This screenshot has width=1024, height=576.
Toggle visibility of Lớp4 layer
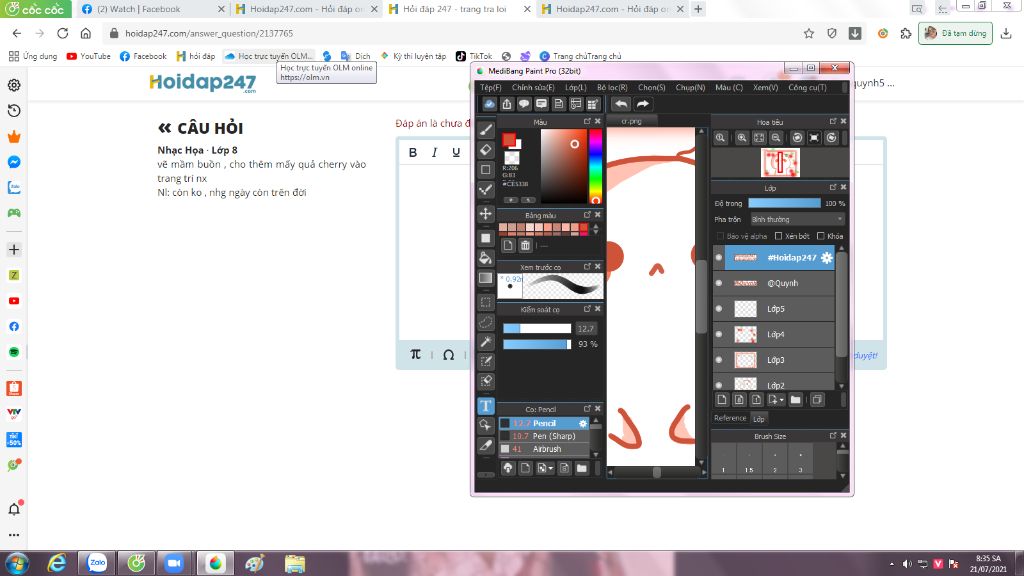pyautogui.click(x=719, y=334)
